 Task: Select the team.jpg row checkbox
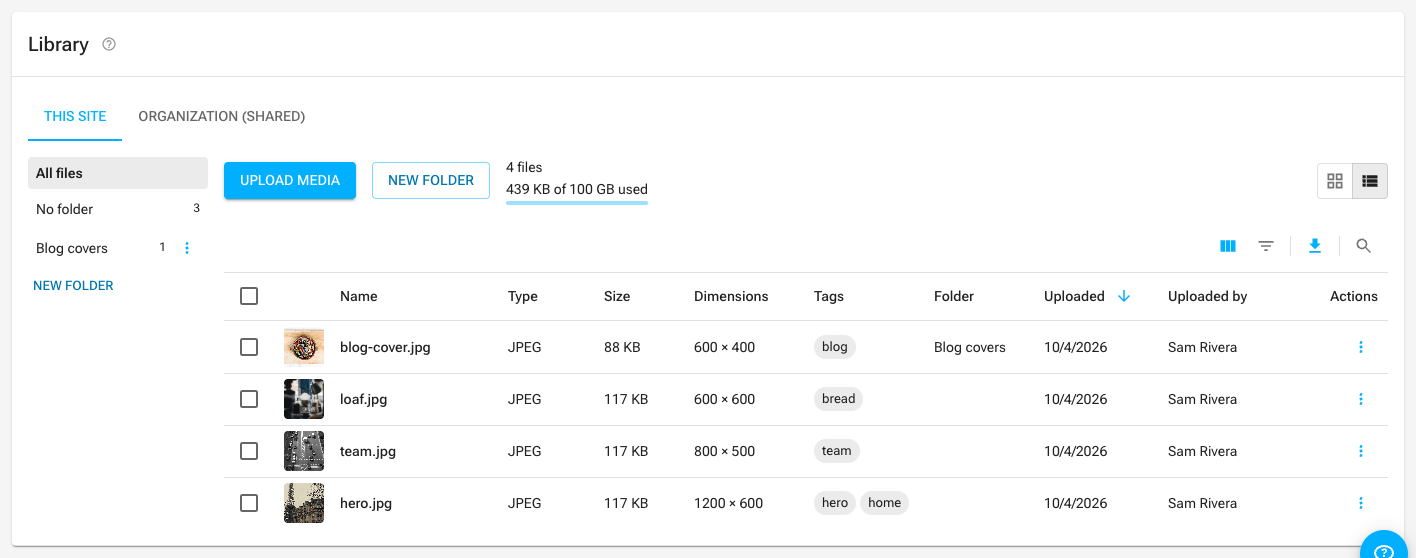tap(249, 451)
